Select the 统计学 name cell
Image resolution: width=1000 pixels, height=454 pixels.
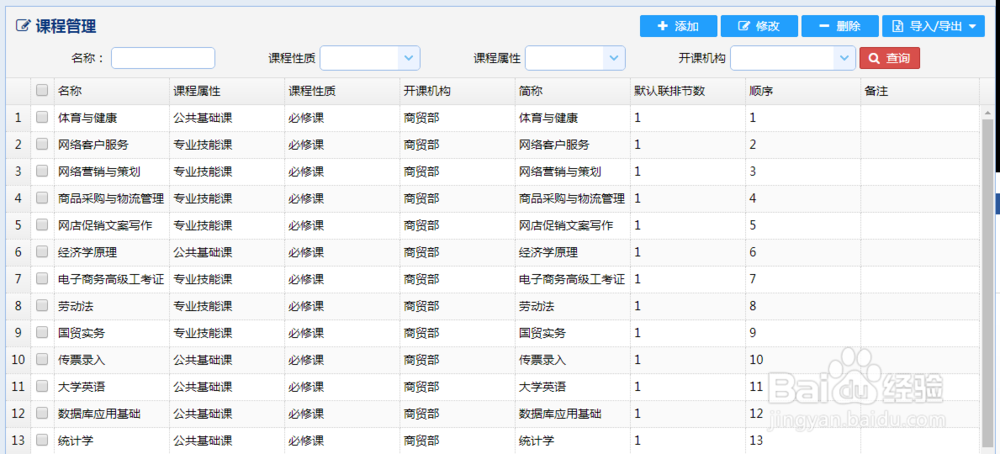(112, 441)
